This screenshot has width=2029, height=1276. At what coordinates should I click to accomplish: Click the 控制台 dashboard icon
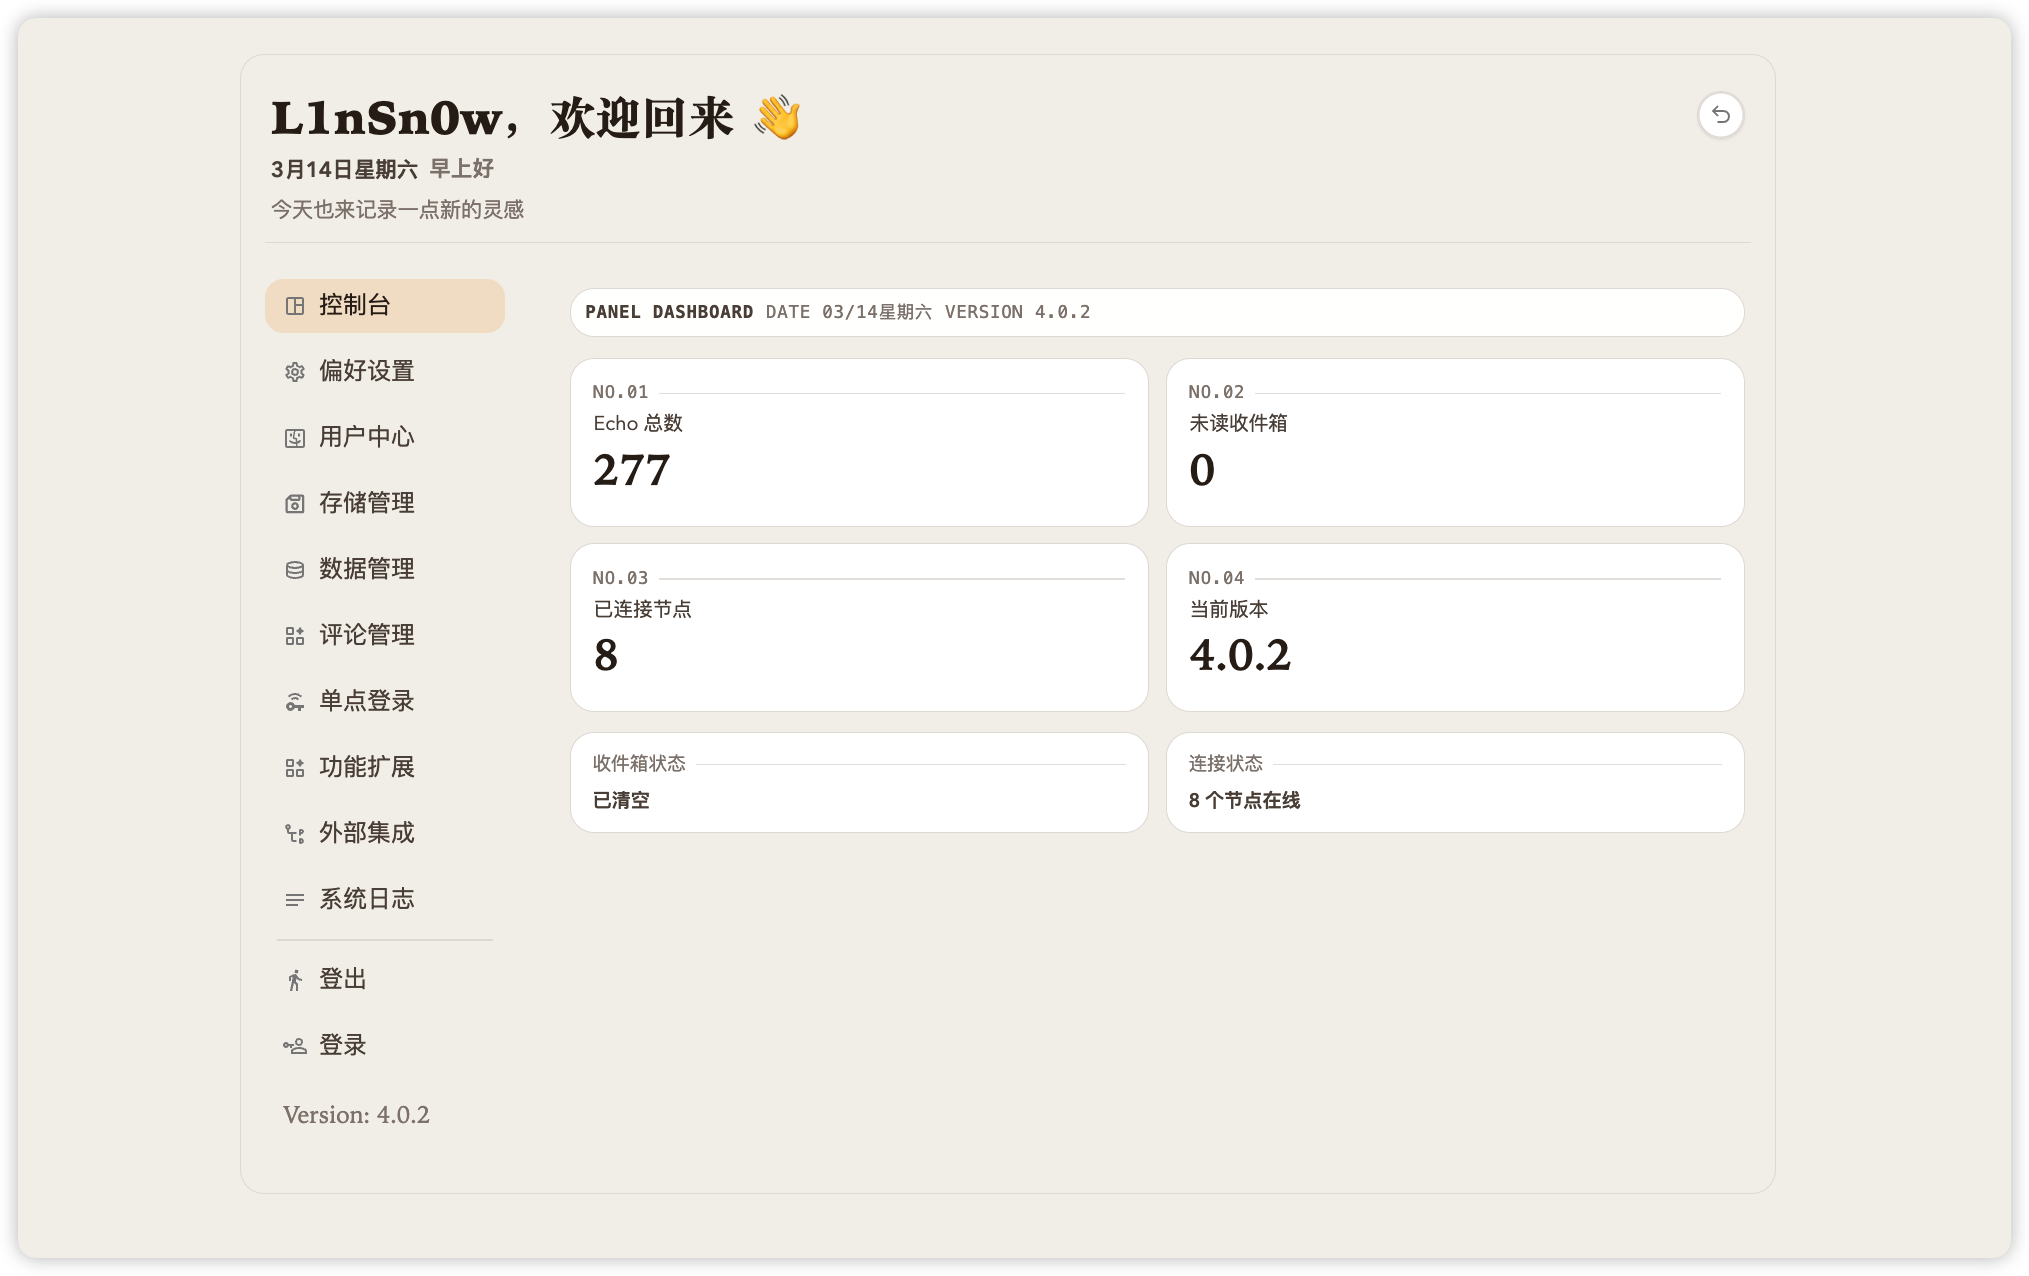tap(295, 306)
